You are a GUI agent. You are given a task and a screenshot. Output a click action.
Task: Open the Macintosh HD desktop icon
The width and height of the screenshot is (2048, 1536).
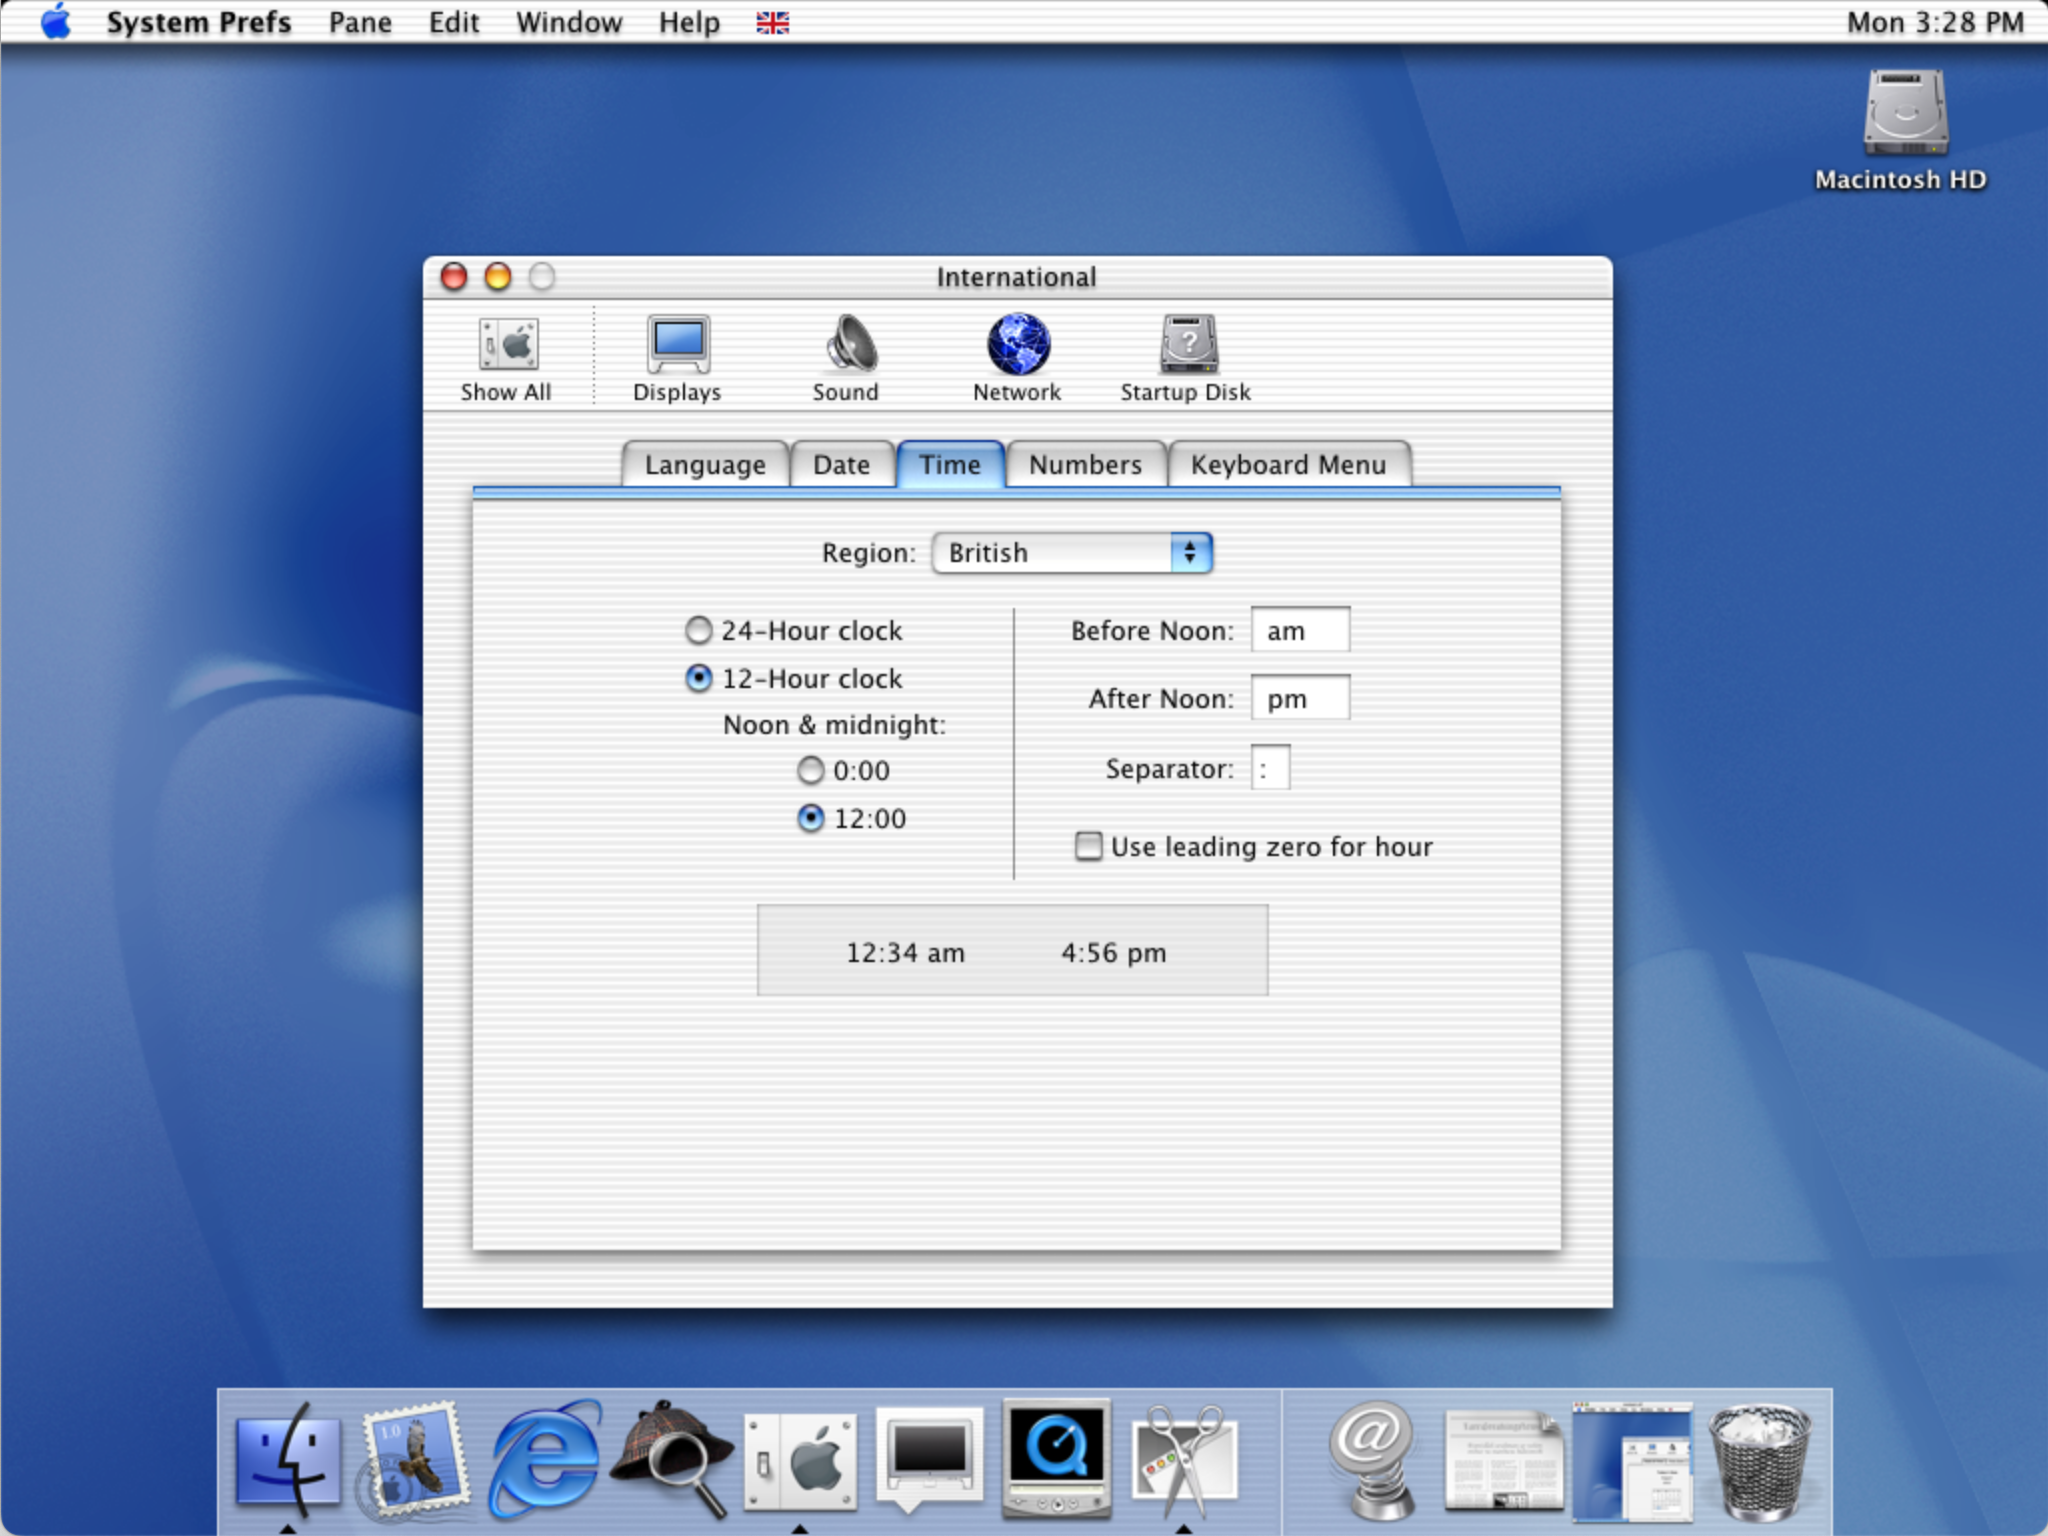[x=1903, y=130]
